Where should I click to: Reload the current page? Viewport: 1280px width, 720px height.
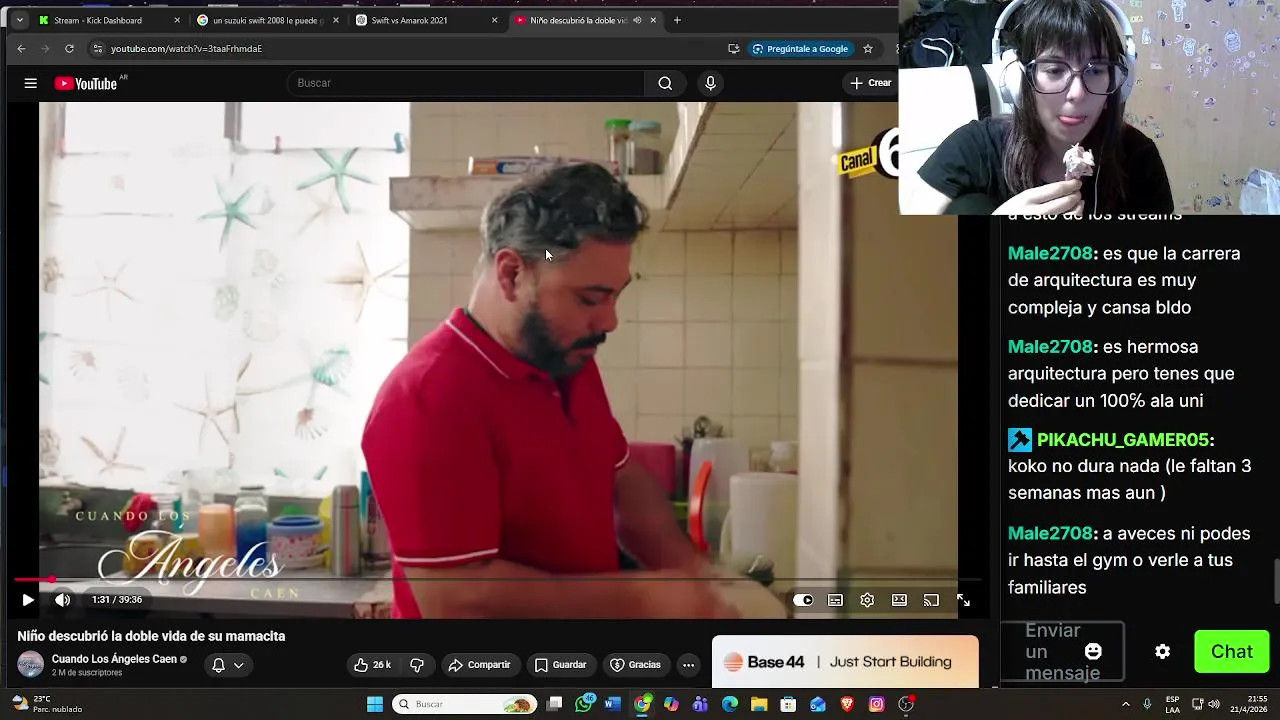69,48
